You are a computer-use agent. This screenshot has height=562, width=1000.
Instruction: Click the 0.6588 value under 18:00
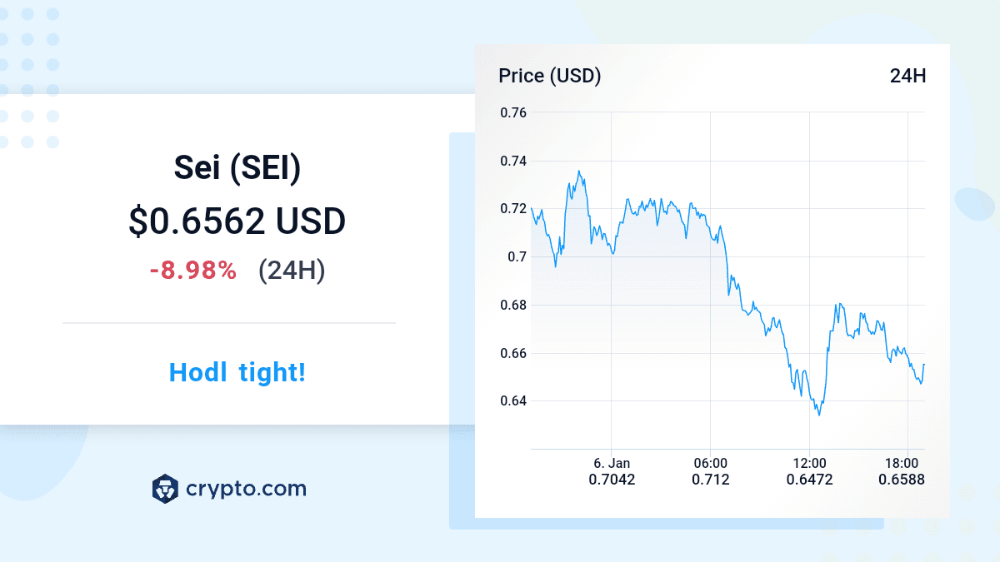click(x=902, y=480)
